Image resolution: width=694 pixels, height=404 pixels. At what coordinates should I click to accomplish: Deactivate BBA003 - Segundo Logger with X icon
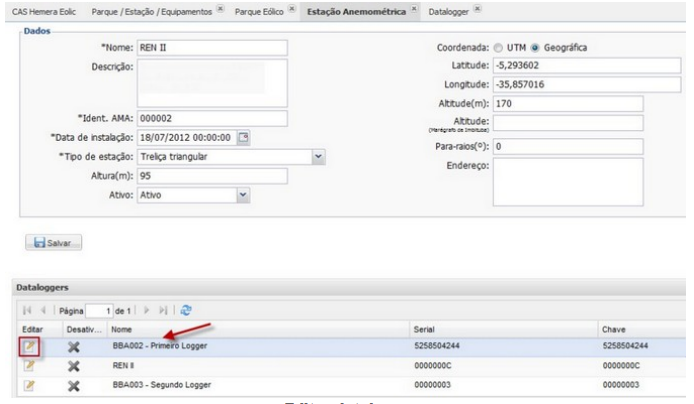(72, 386)
